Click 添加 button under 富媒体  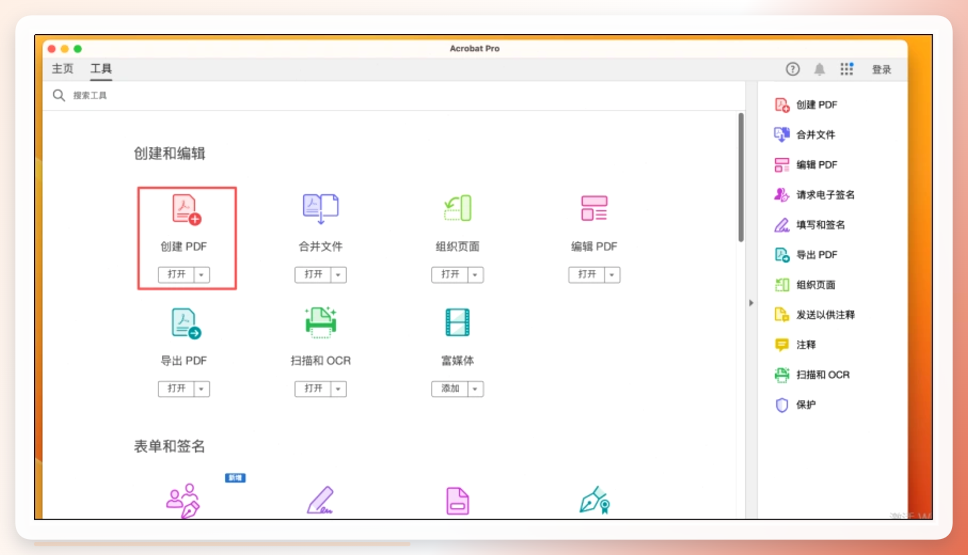pos(450,389)
